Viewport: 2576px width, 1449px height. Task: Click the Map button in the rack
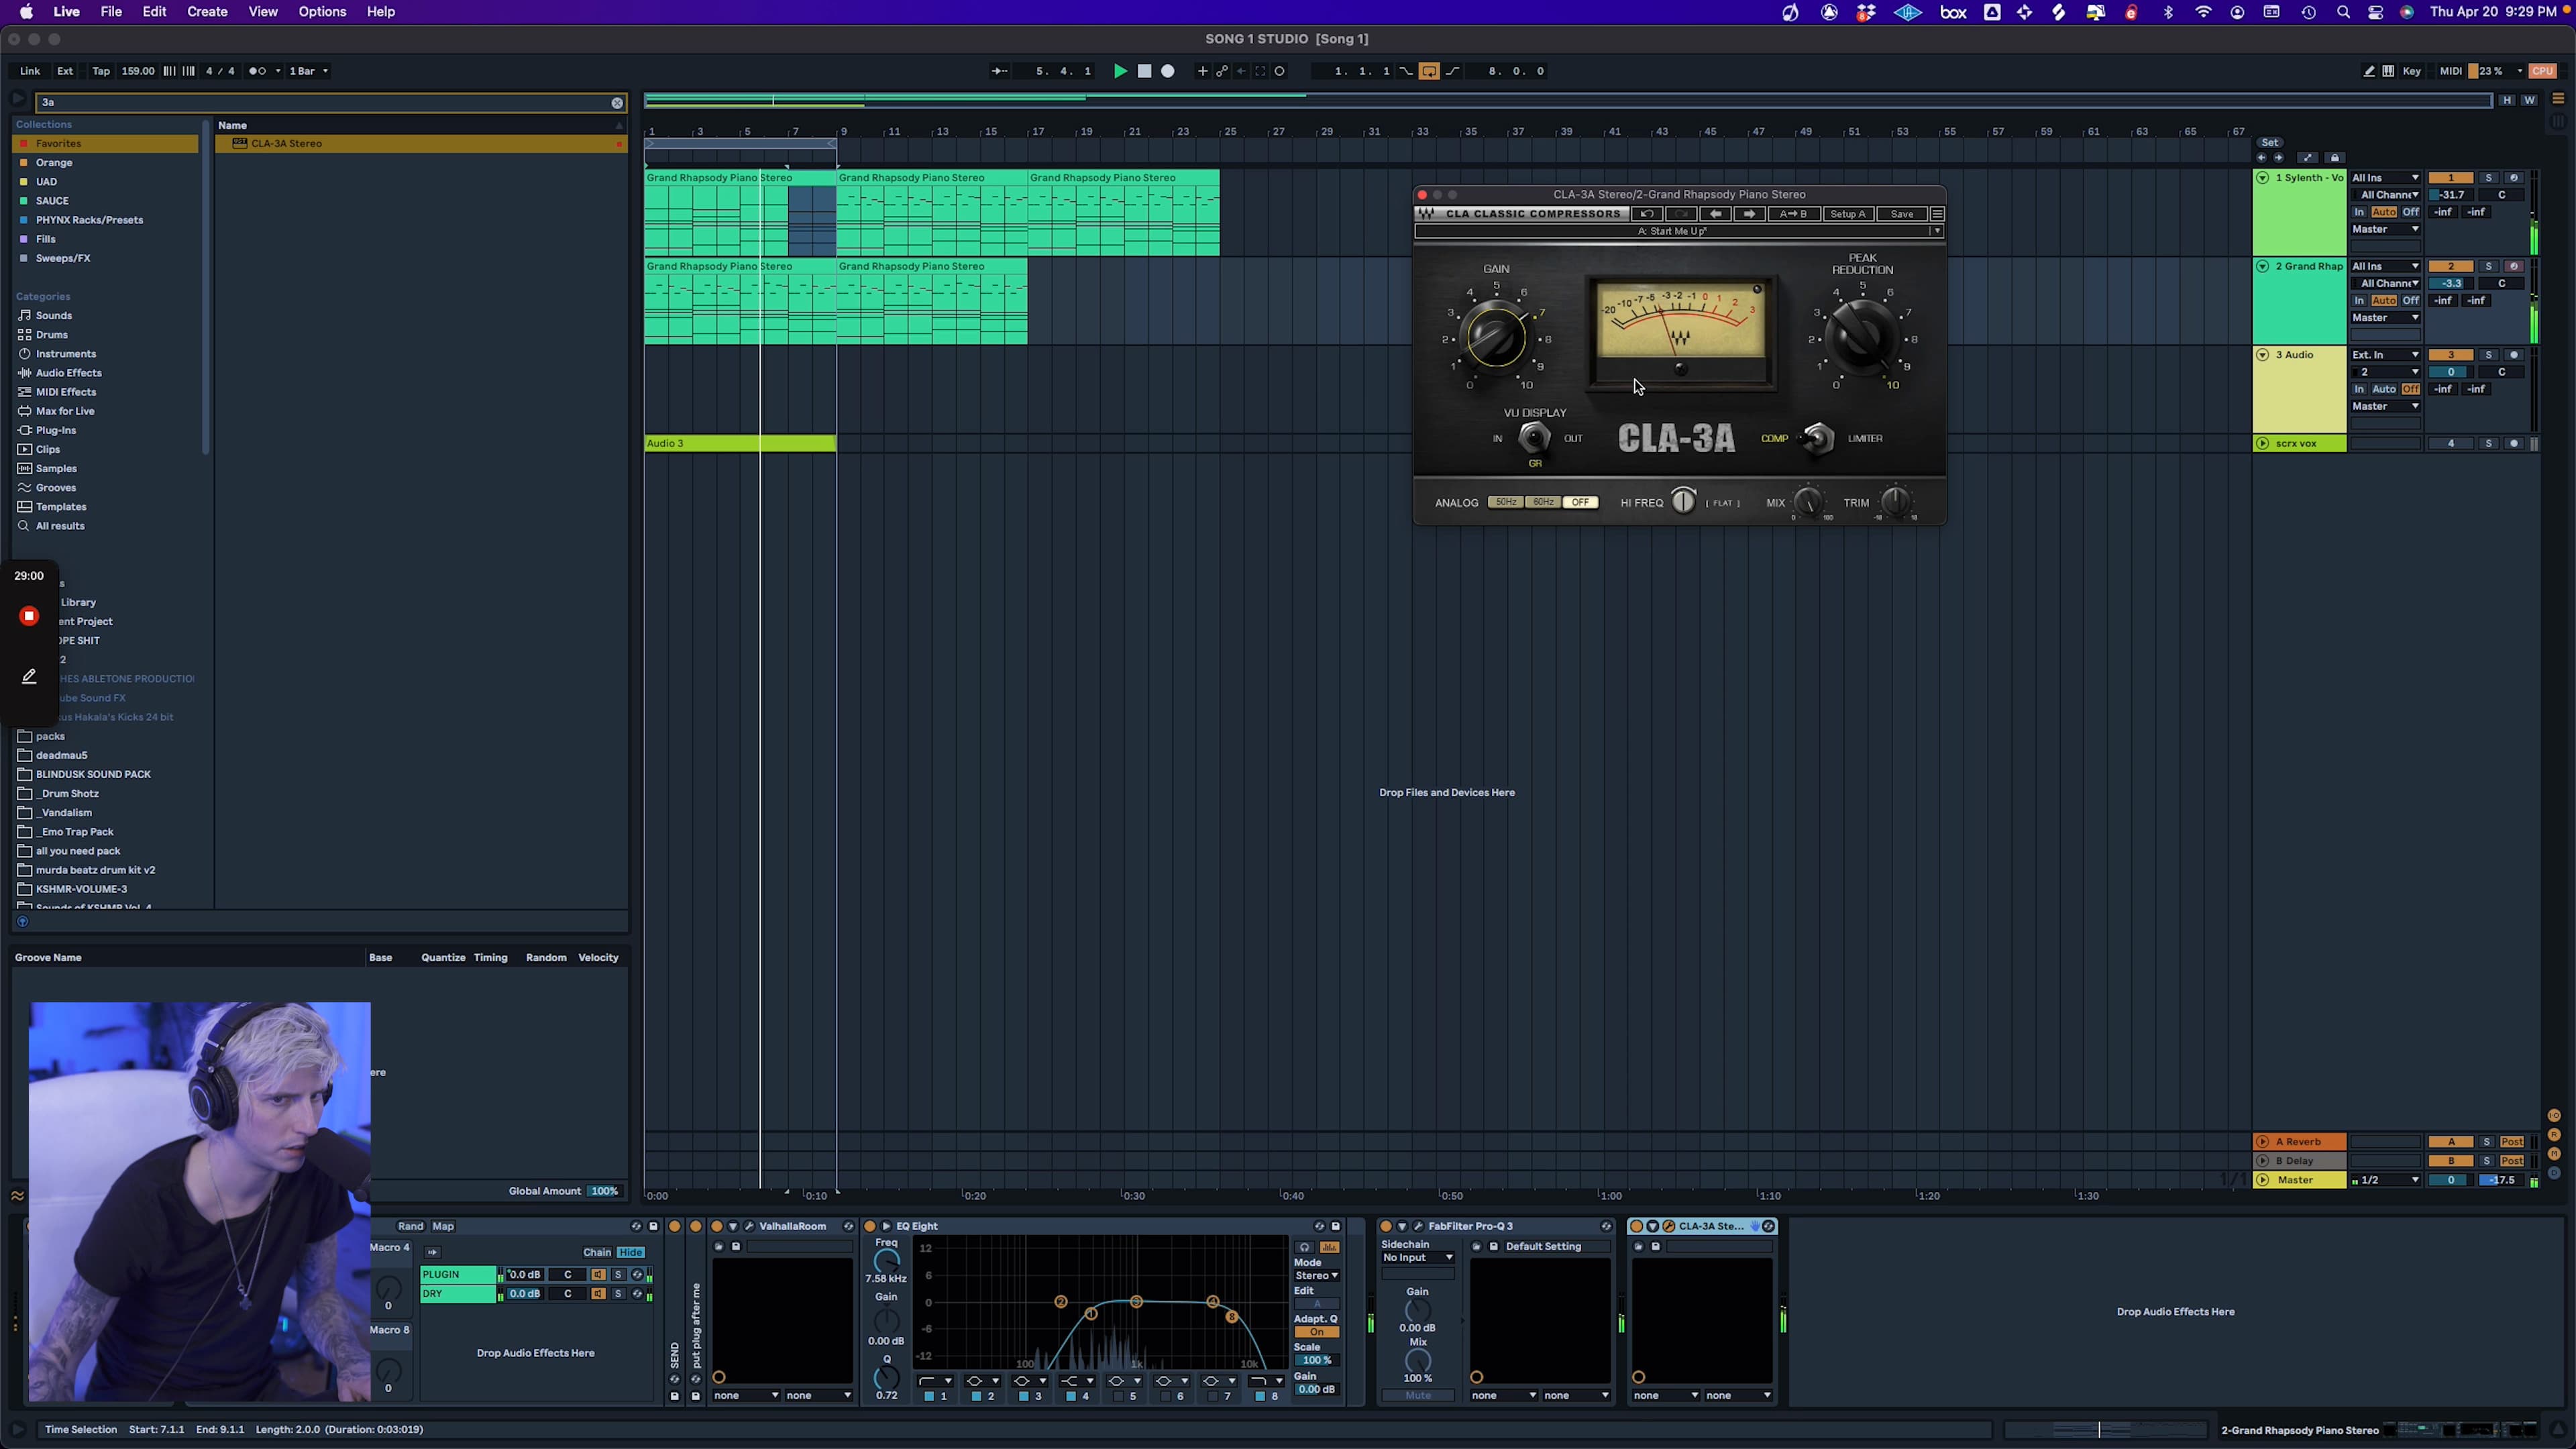443,1227
